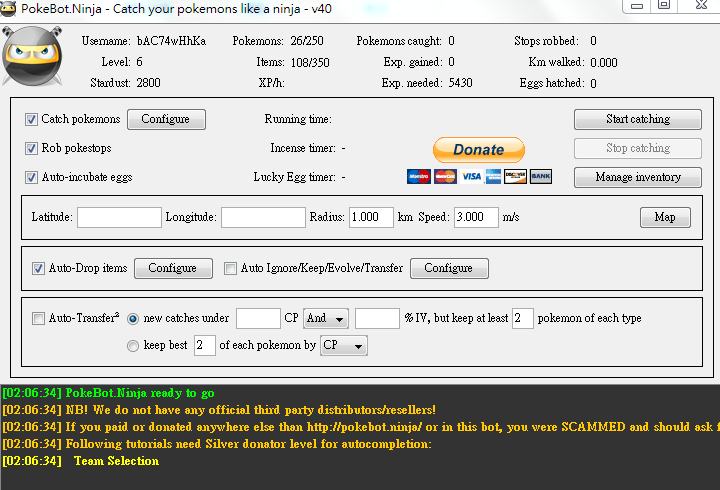The image size is (720, 490).
Task: Uncheck the Catch pokemons checkbox
Action: tap(32, 119)
